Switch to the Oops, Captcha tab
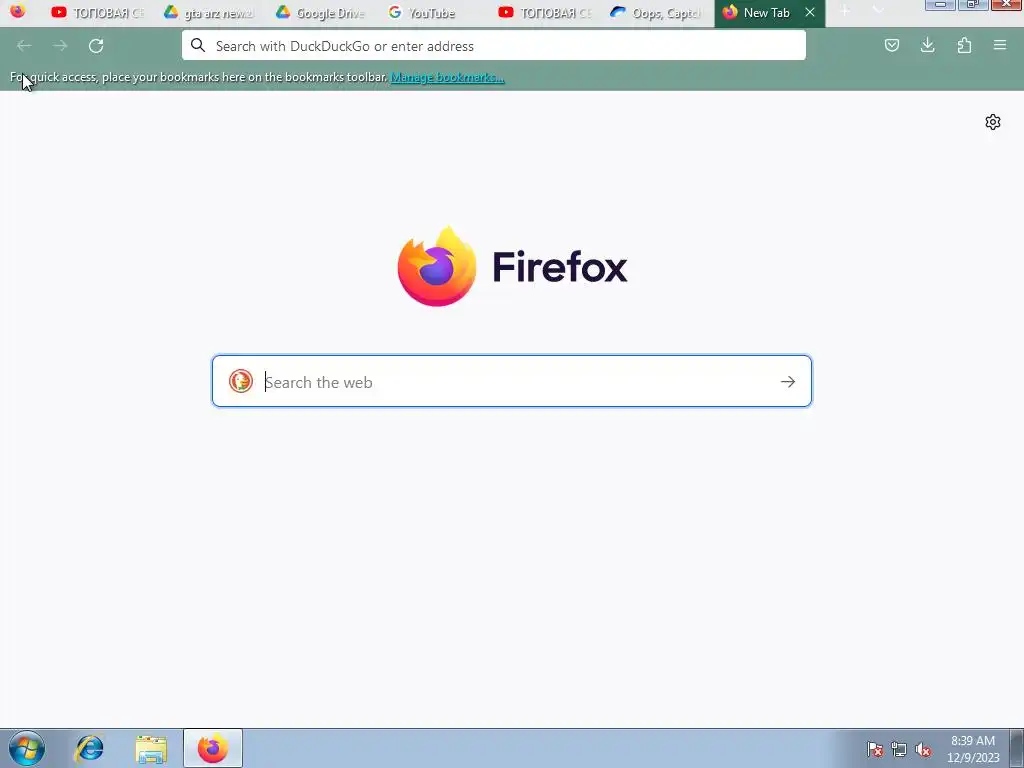Image resolution: width=1024 pixels, height=768 pixels. [x=656, y=12]
